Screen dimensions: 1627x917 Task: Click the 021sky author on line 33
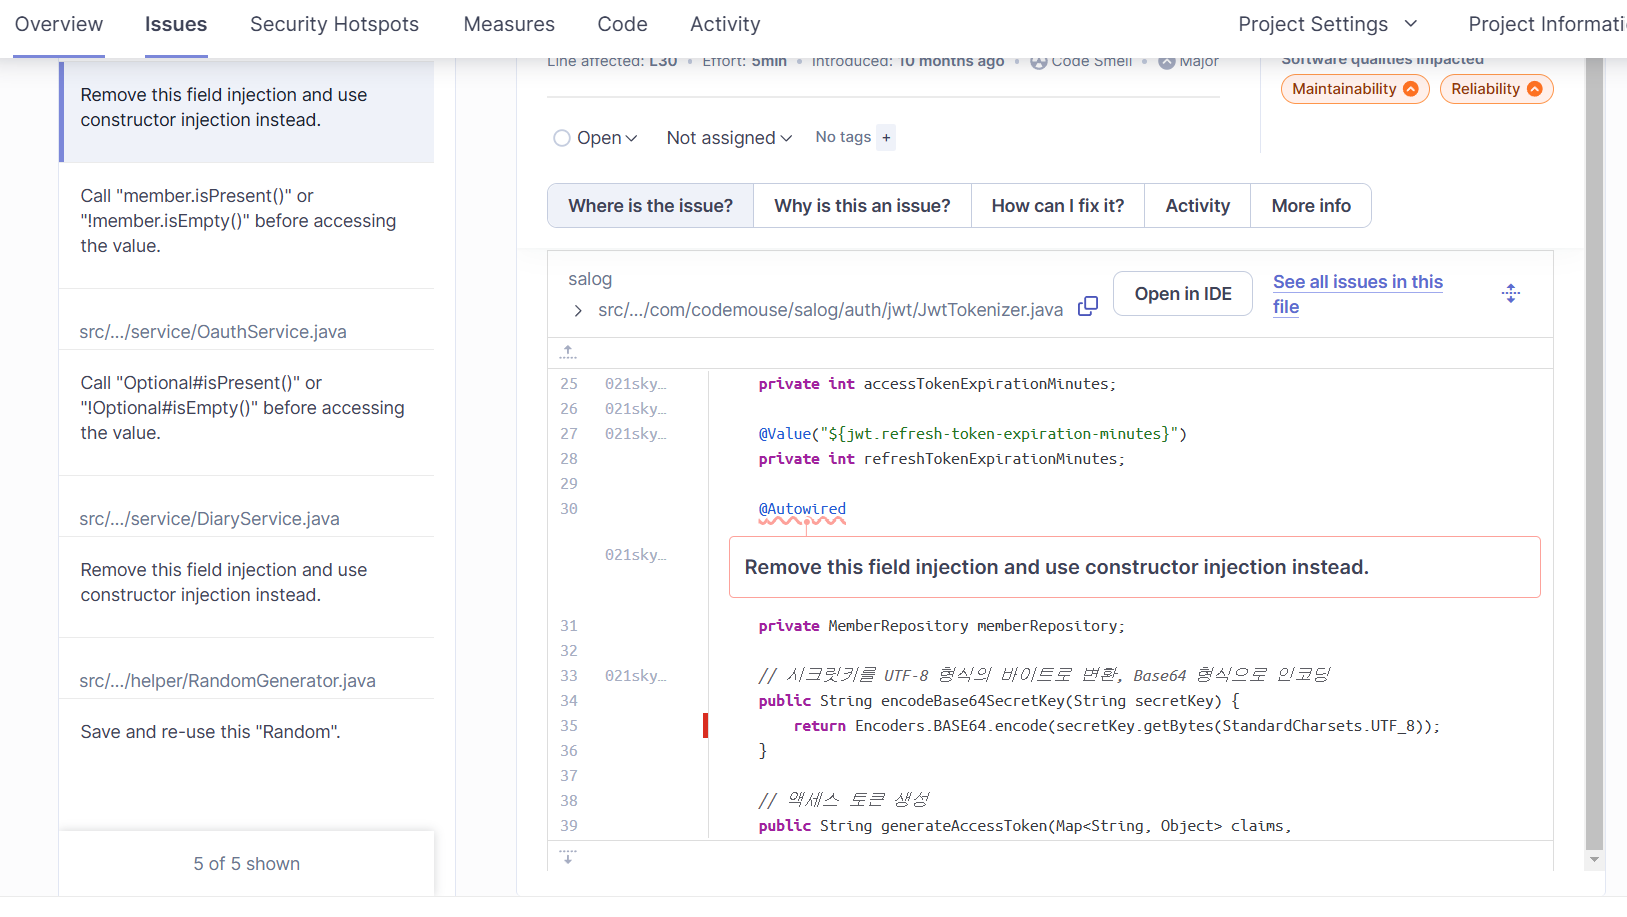[635, 676]
